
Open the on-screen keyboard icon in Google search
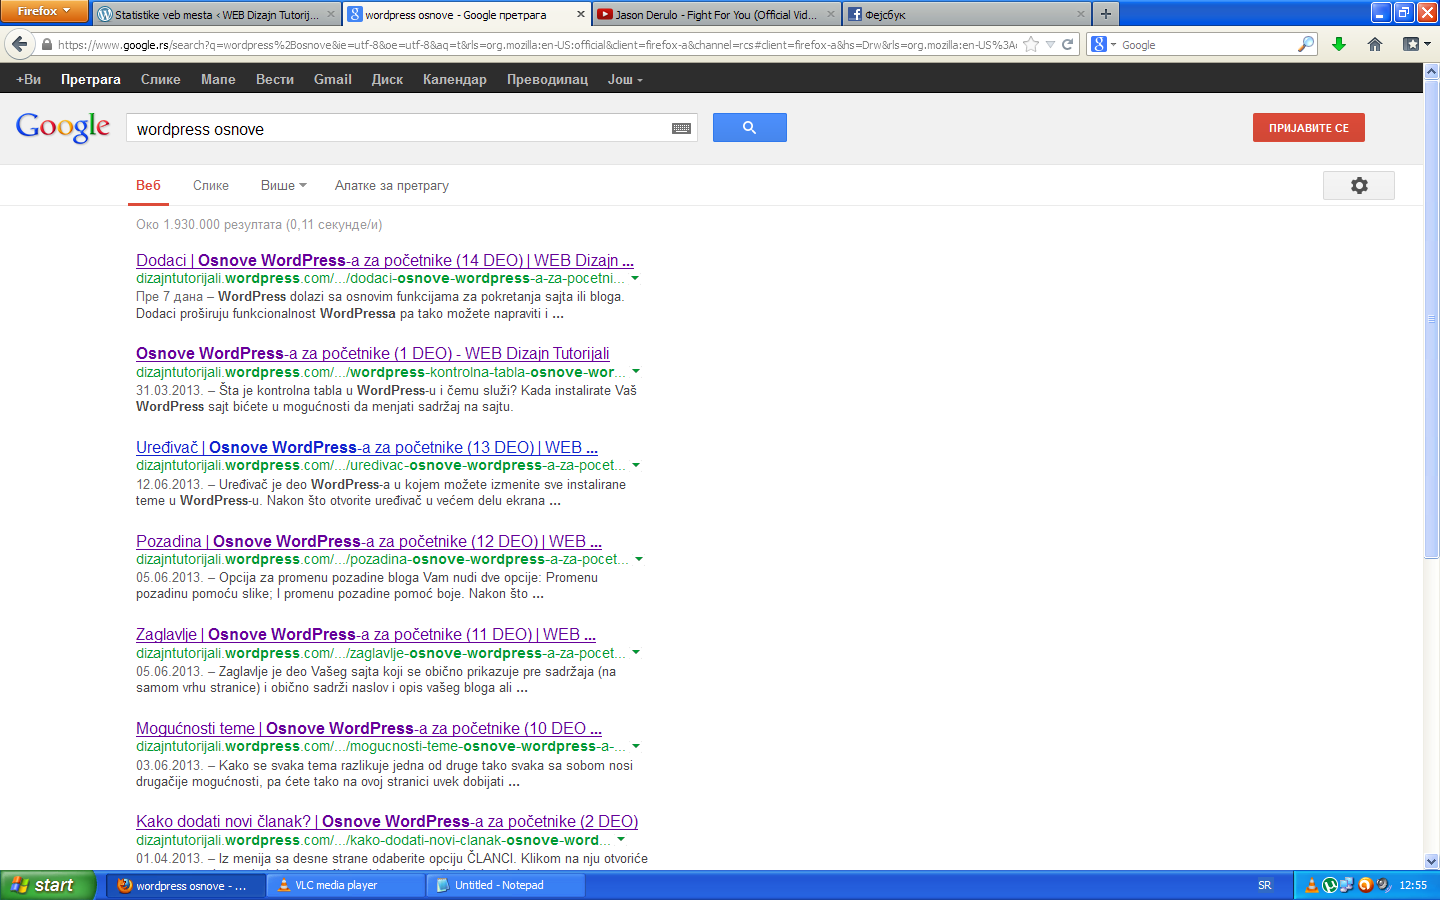pyautogui.click(x=681, y=128)
